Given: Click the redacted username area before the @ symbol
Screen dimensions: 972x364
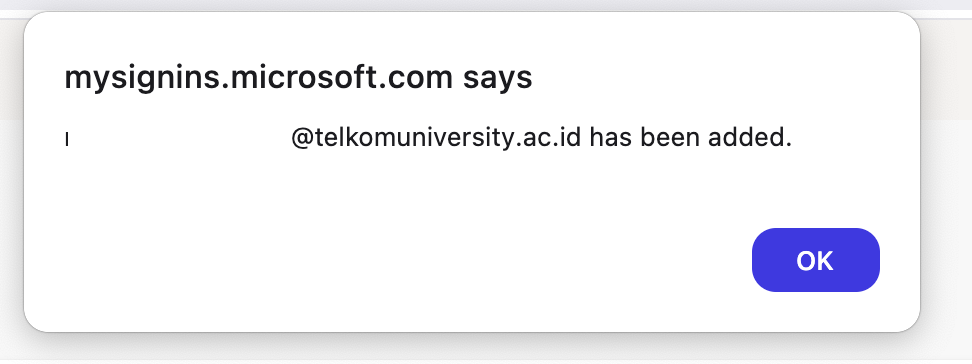Looking at the screenshot, I should pyautogui.click(x=179, y=139).
